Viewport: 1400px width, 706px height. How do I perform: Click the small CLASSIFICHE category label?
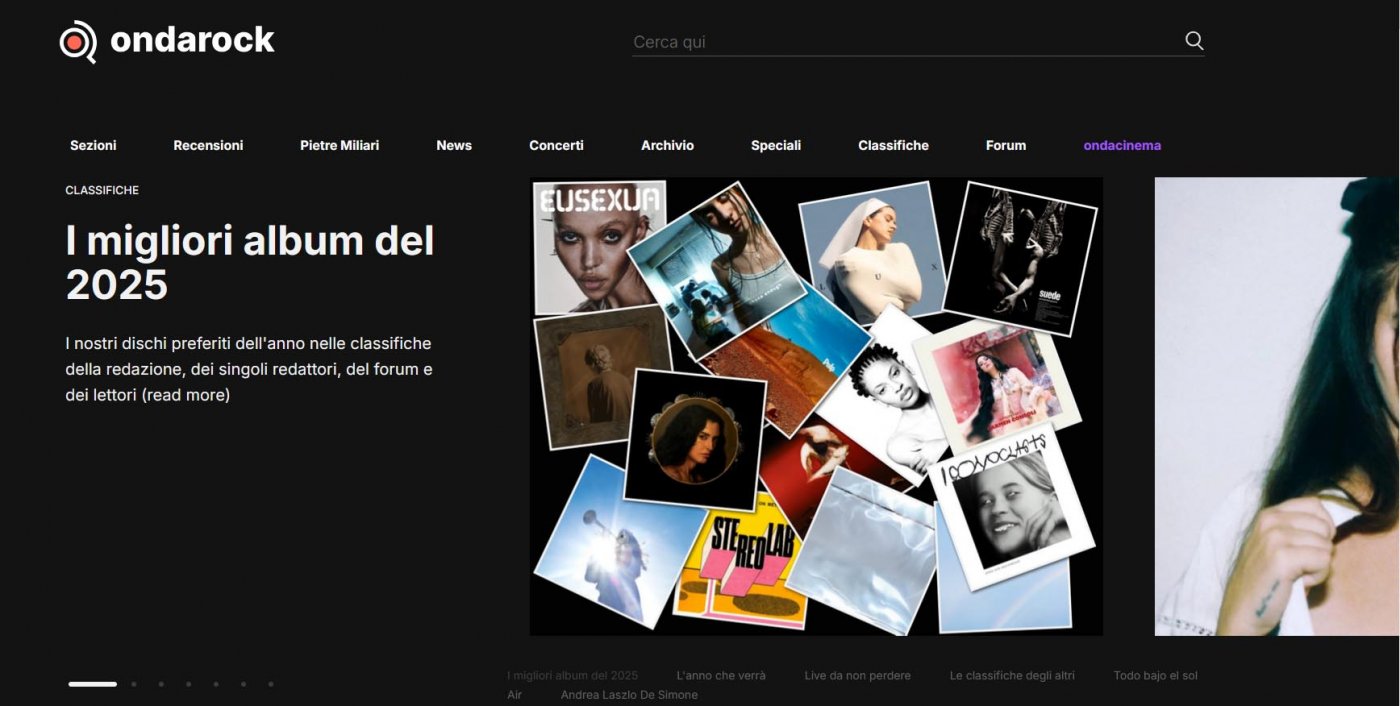coord(102,190)
